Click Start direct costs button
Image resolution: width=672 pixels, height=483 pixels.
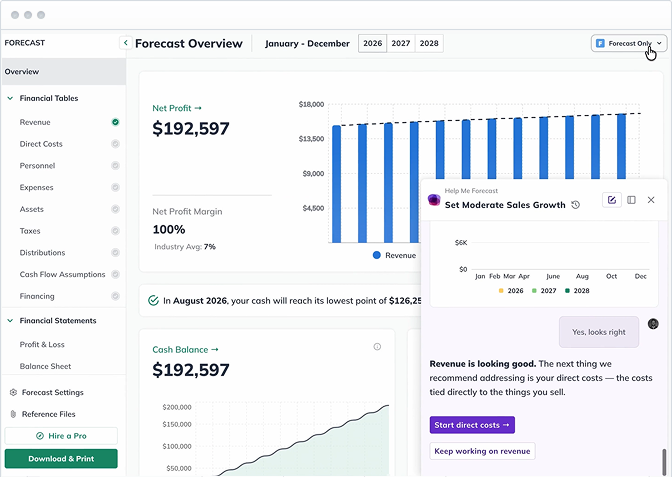[x=472, y=425]
